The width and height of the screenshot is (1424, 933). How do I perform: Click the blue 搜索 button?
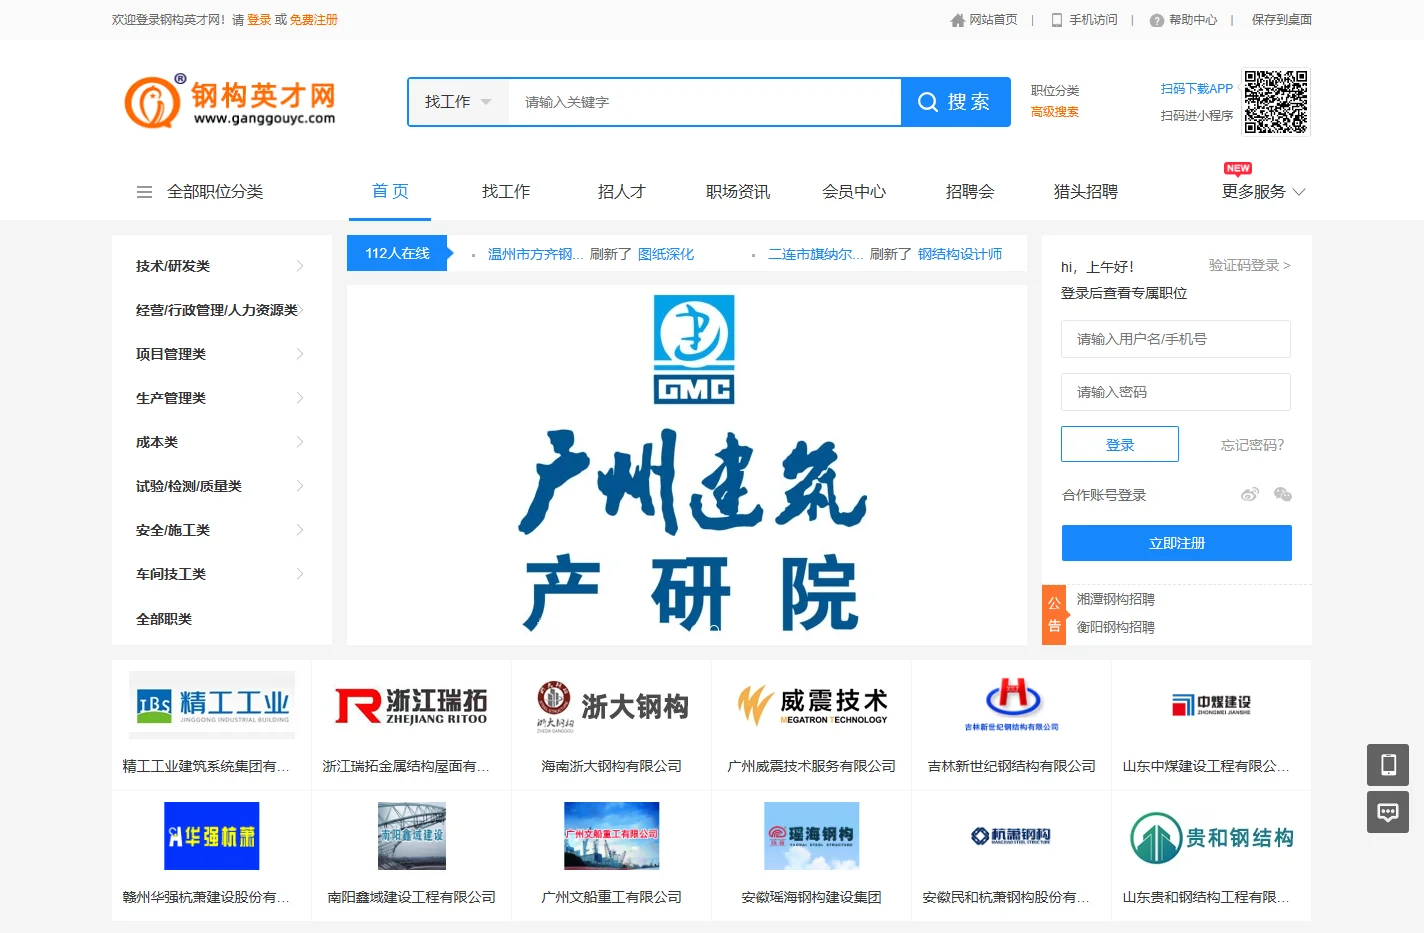(956, 102)
